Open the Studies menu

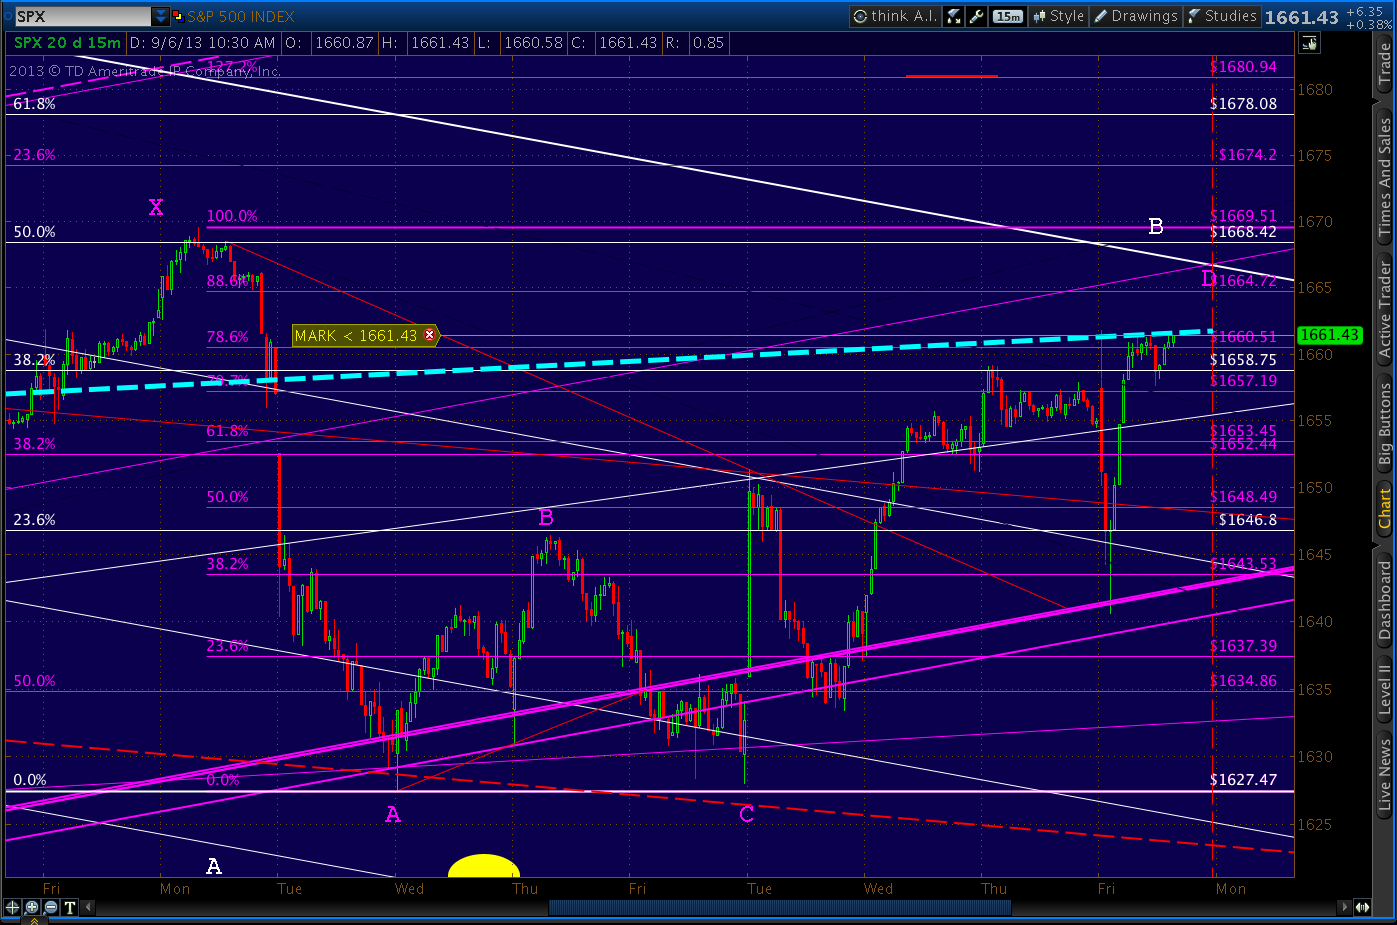1222,16
